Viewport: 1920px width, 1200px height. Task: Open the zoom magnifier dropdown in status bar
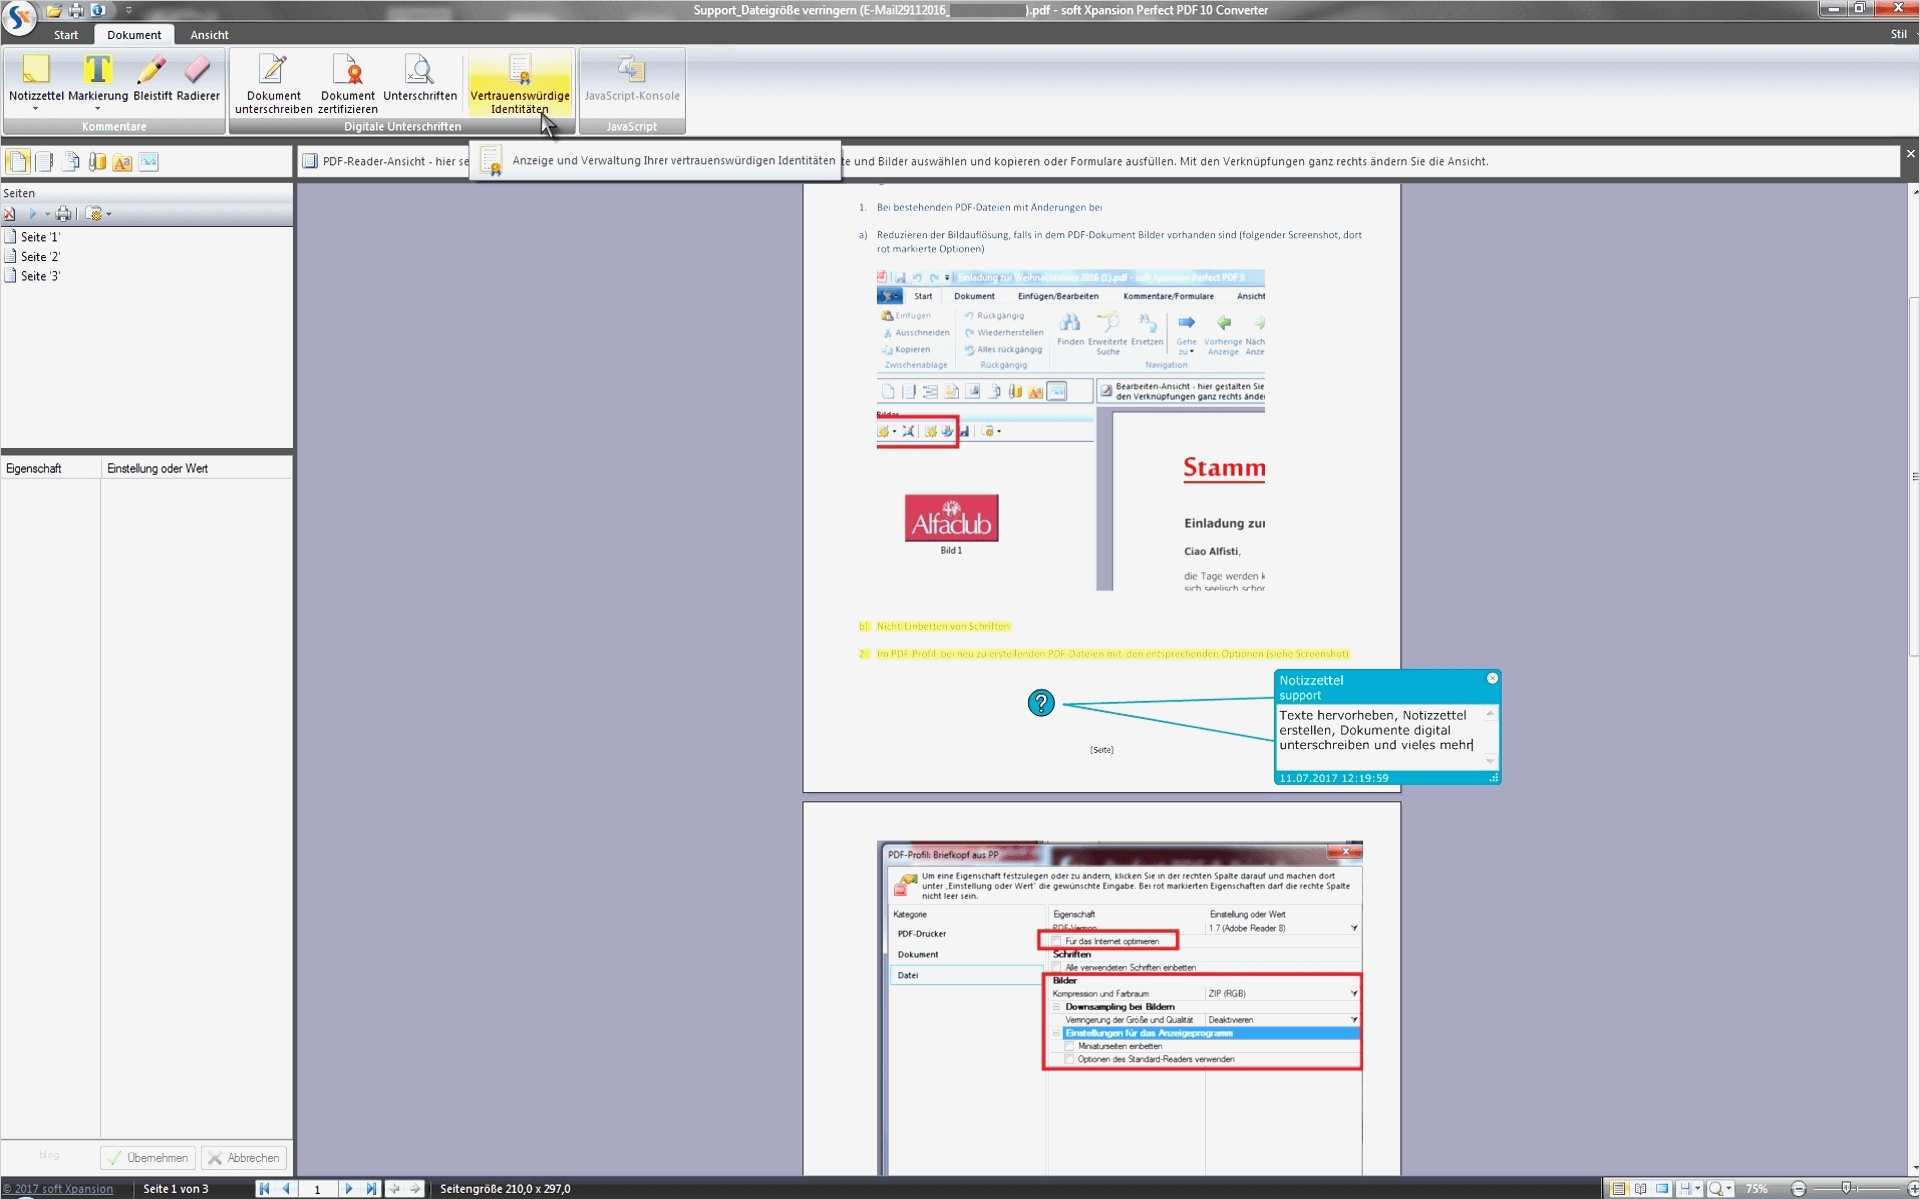(1729, 1189)
